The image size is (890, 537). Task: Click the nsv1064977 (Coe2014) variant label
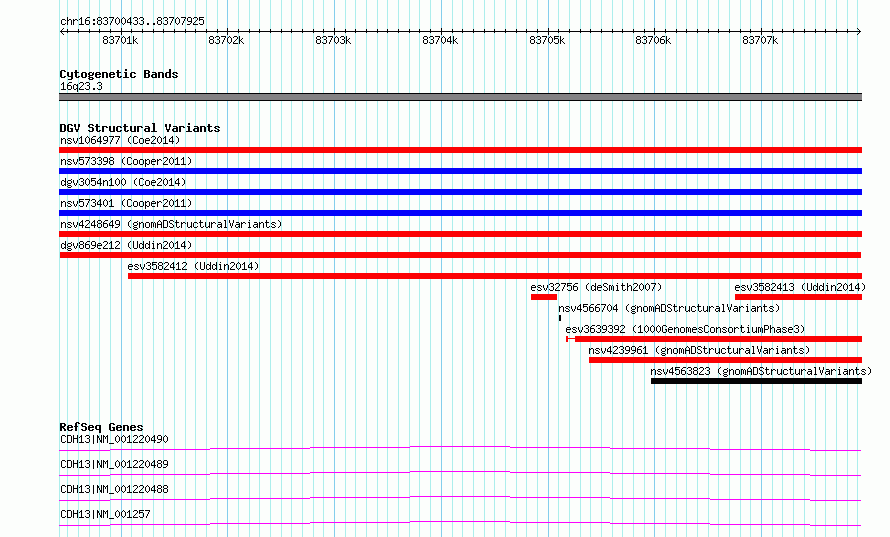tap(120, 140)
